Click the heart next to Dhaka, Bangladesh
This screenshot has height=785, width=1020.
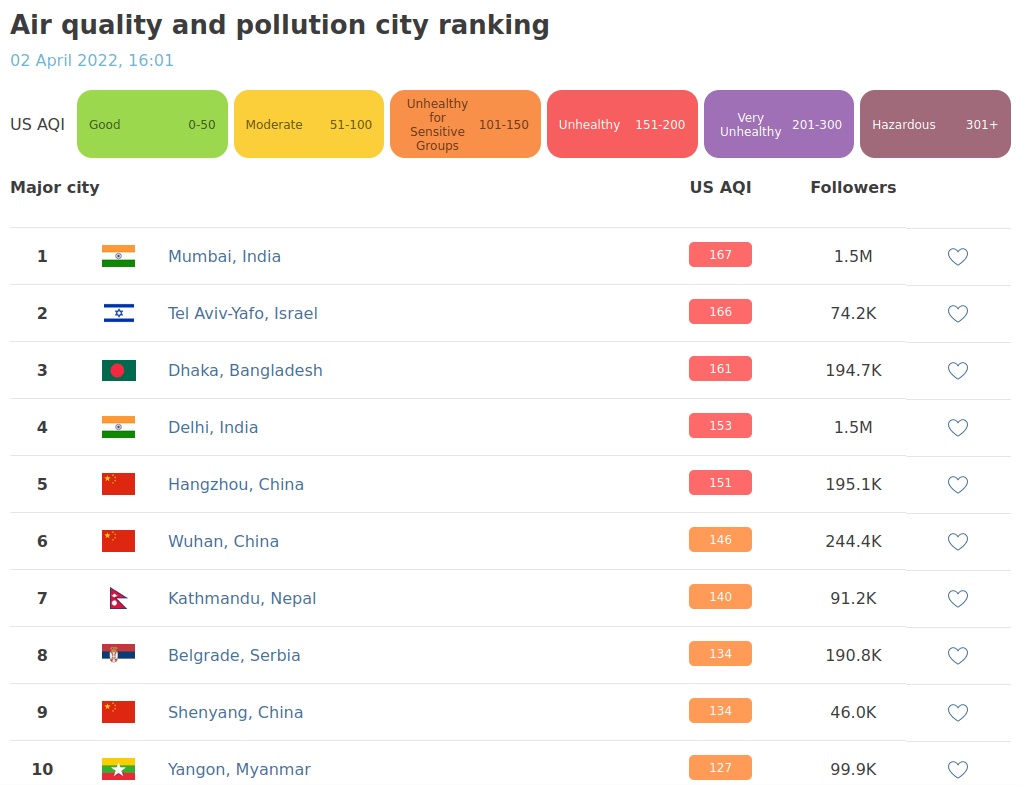coord(957,371)
